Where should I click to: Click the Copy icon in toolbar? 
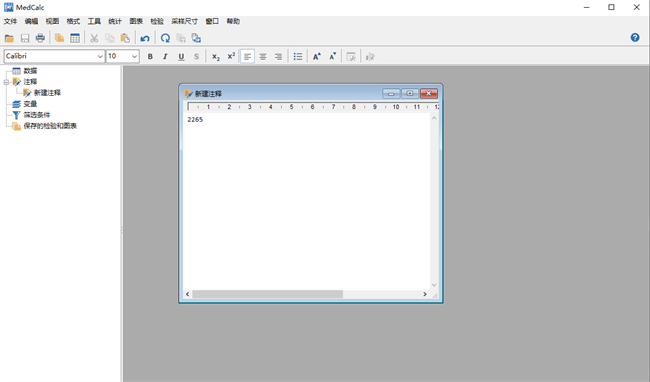pyautogui.click(x=109, y=38)
